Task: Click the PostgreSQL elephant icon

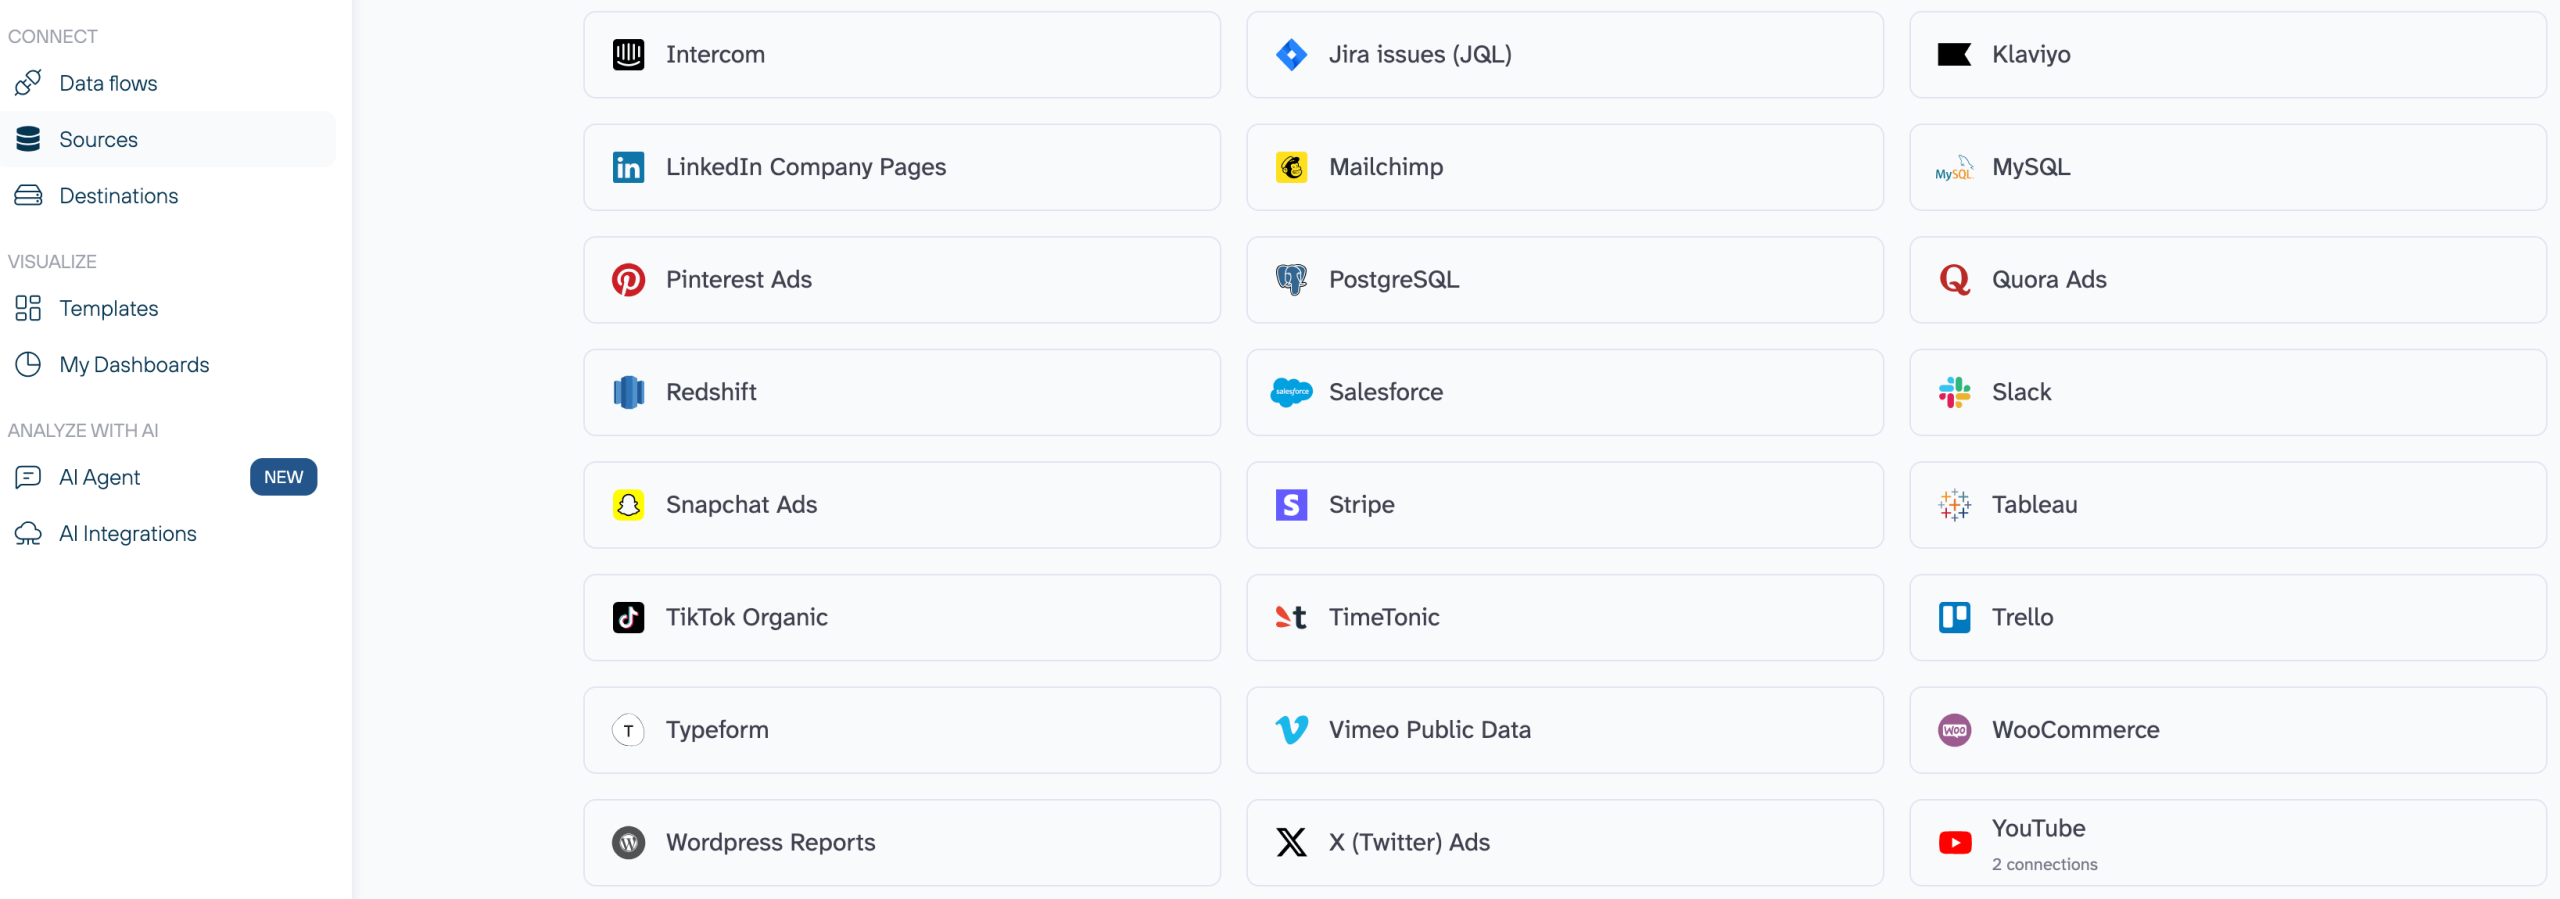Action: coord(1291,280)
